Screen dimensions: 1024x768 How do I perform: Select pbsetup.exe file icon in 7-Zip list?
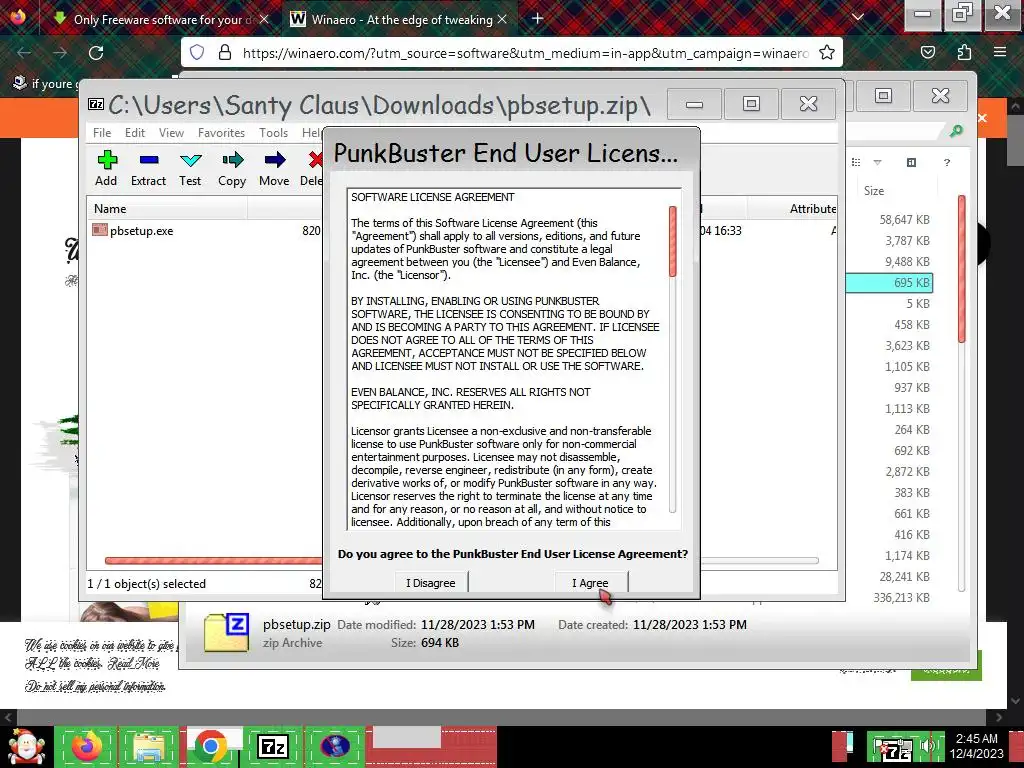99,230
